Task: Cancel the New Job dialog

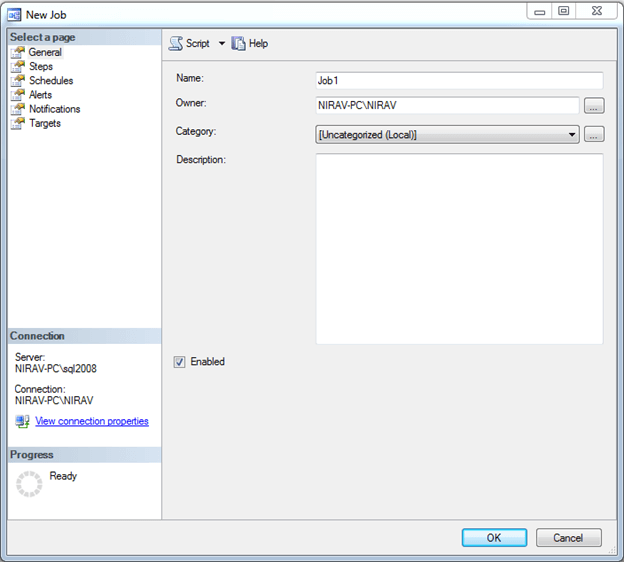Action: click(x=569, y=538)
